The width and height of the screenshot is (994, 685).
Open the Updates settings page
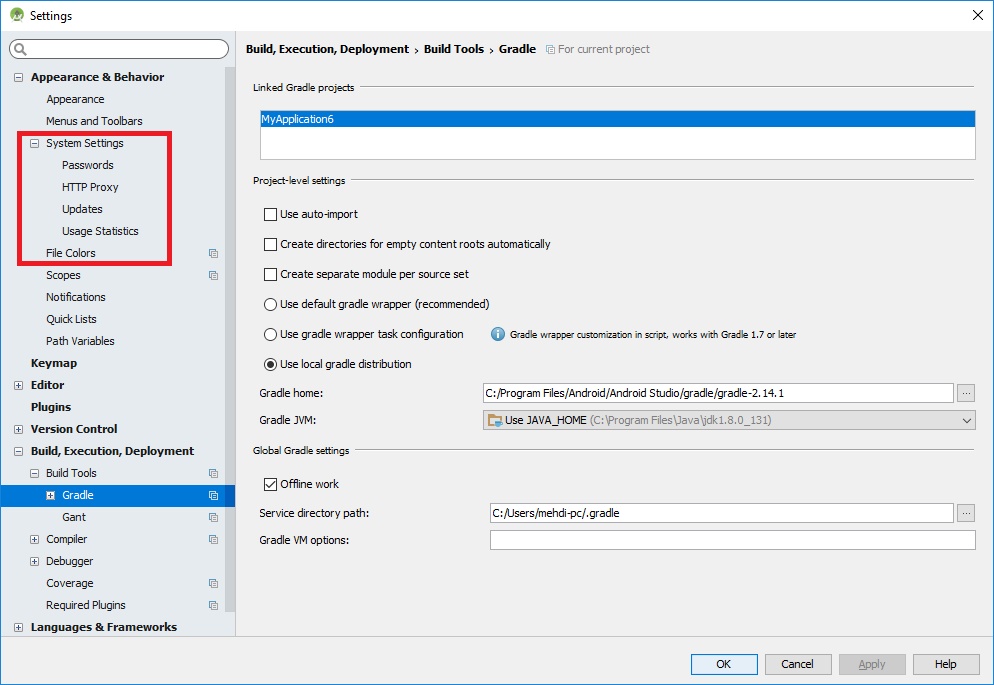point(82,209)
